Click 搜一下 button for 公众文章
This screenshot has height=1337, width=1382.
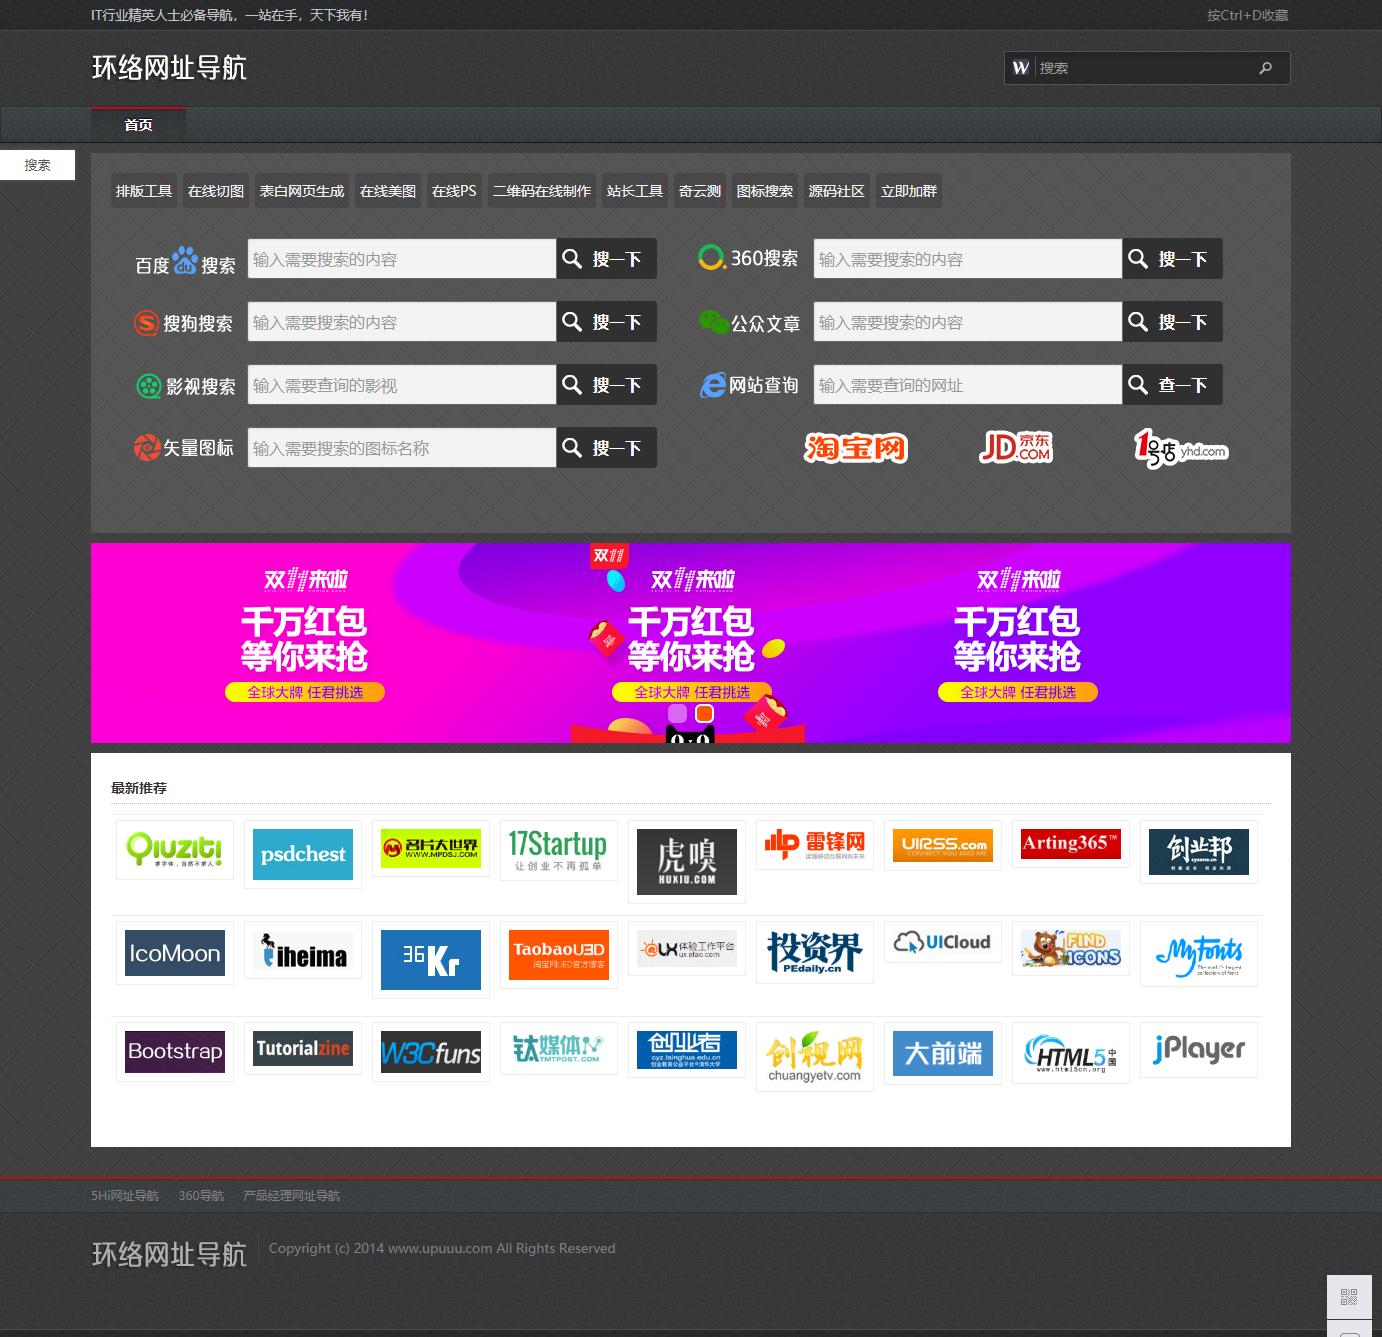coord(1172,322)
